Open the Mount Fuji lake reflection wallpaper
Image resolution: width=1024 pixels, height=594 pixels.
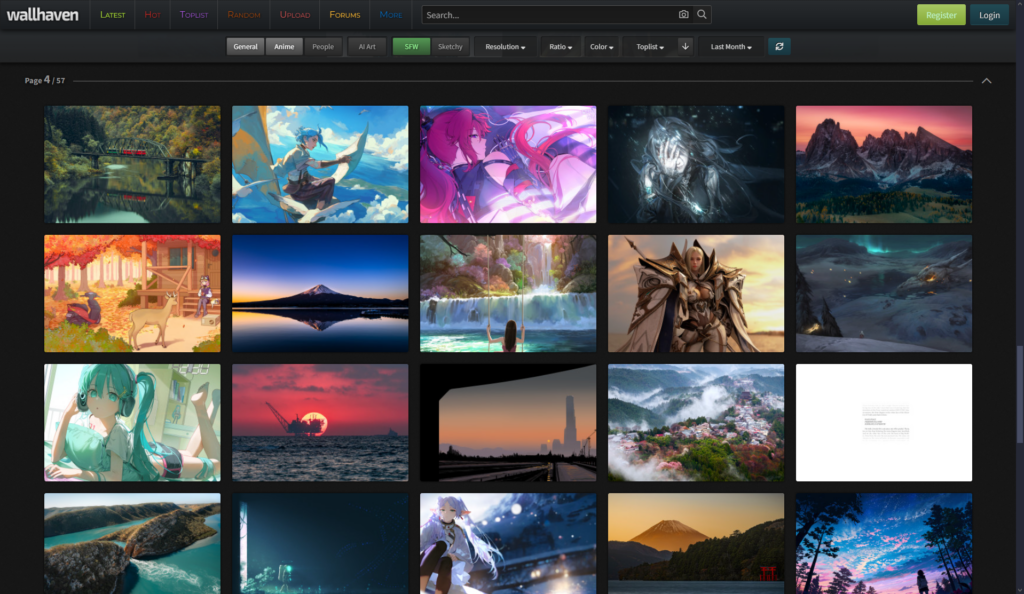(320, 294)
